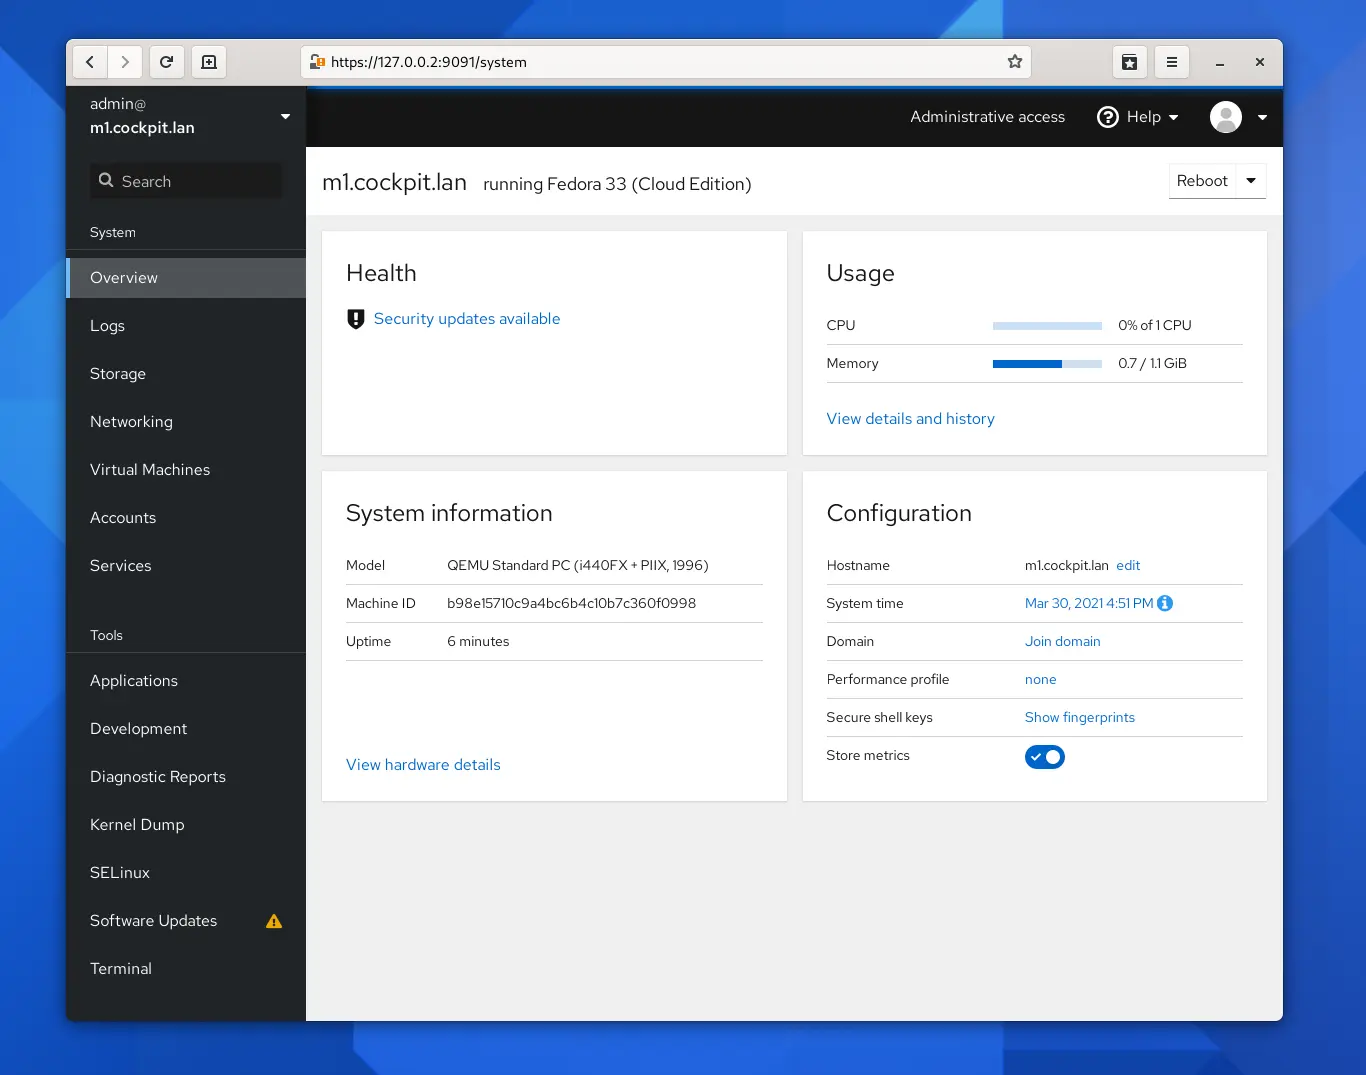This screenshot has width=1366, height=1075.
Task: Open Networking in the sidebar
Action: 131,422
